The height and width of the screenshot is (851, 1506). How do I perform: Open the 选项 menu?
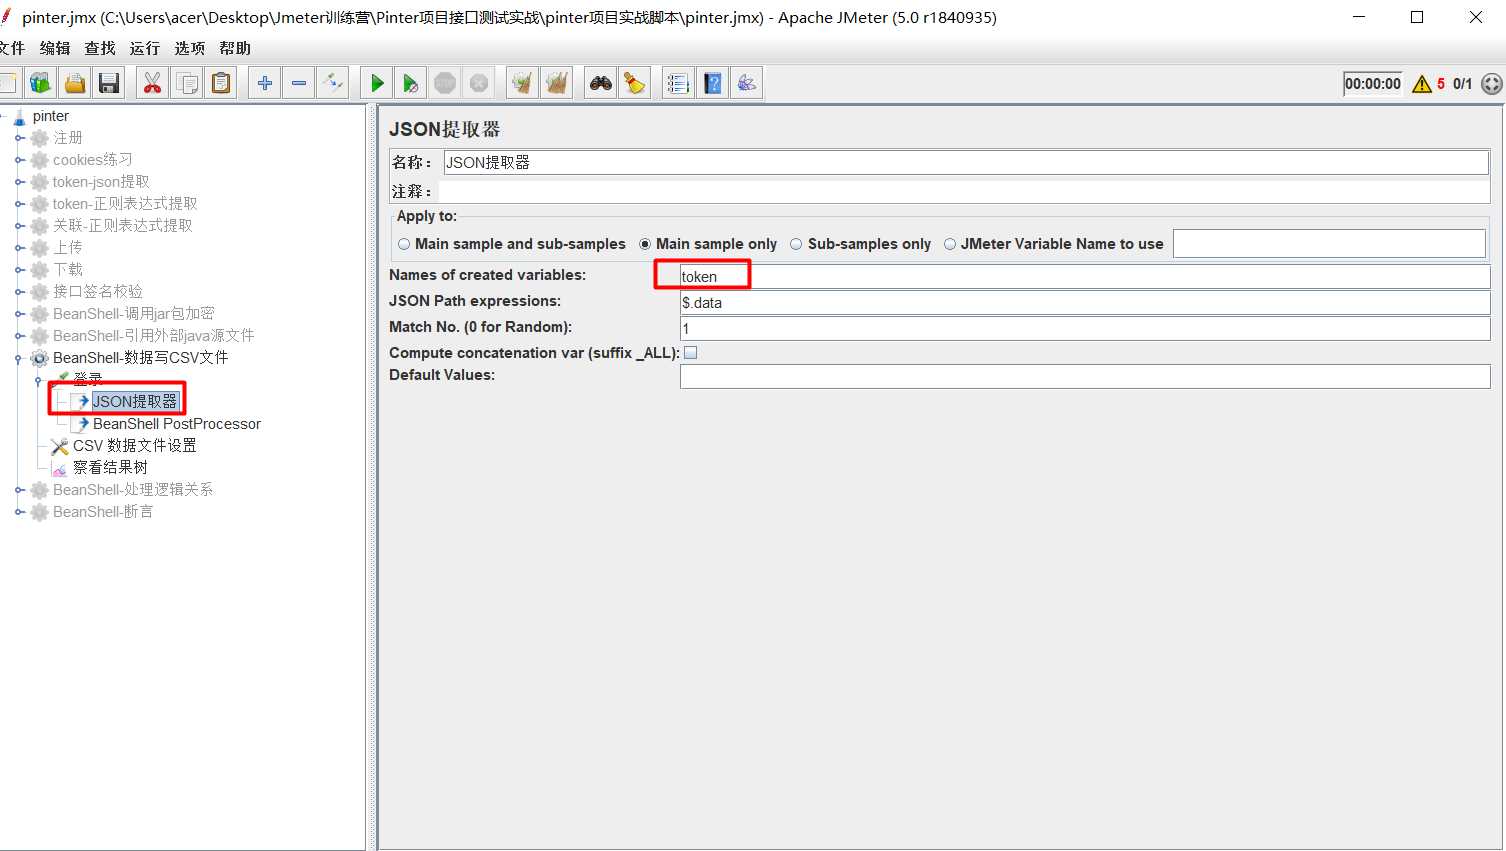click(190, 48)
